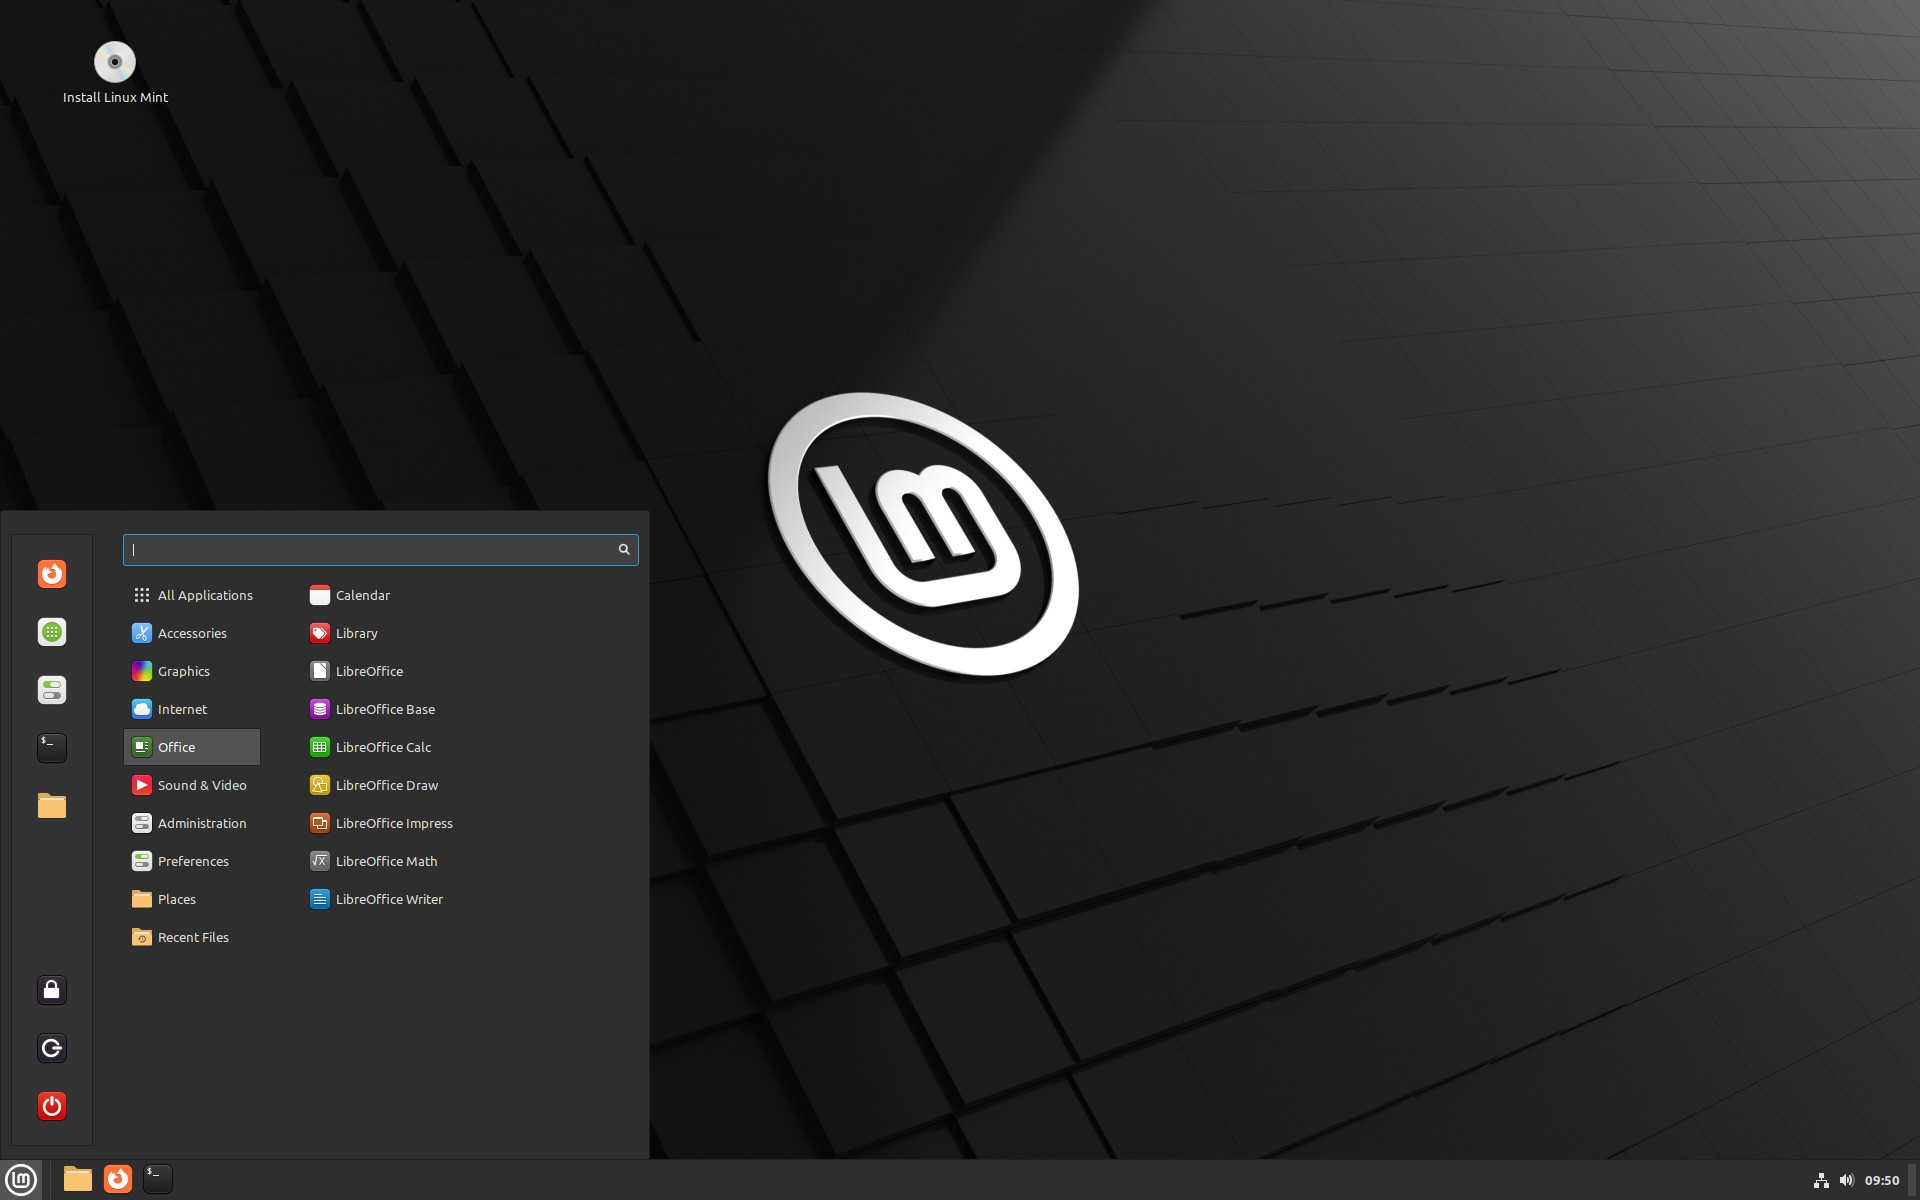Image resolution: width=1920 pixels, height=1200 pixels.
Task: Launch Firefox from the menu sidebar
Action: tap(51, 574)
